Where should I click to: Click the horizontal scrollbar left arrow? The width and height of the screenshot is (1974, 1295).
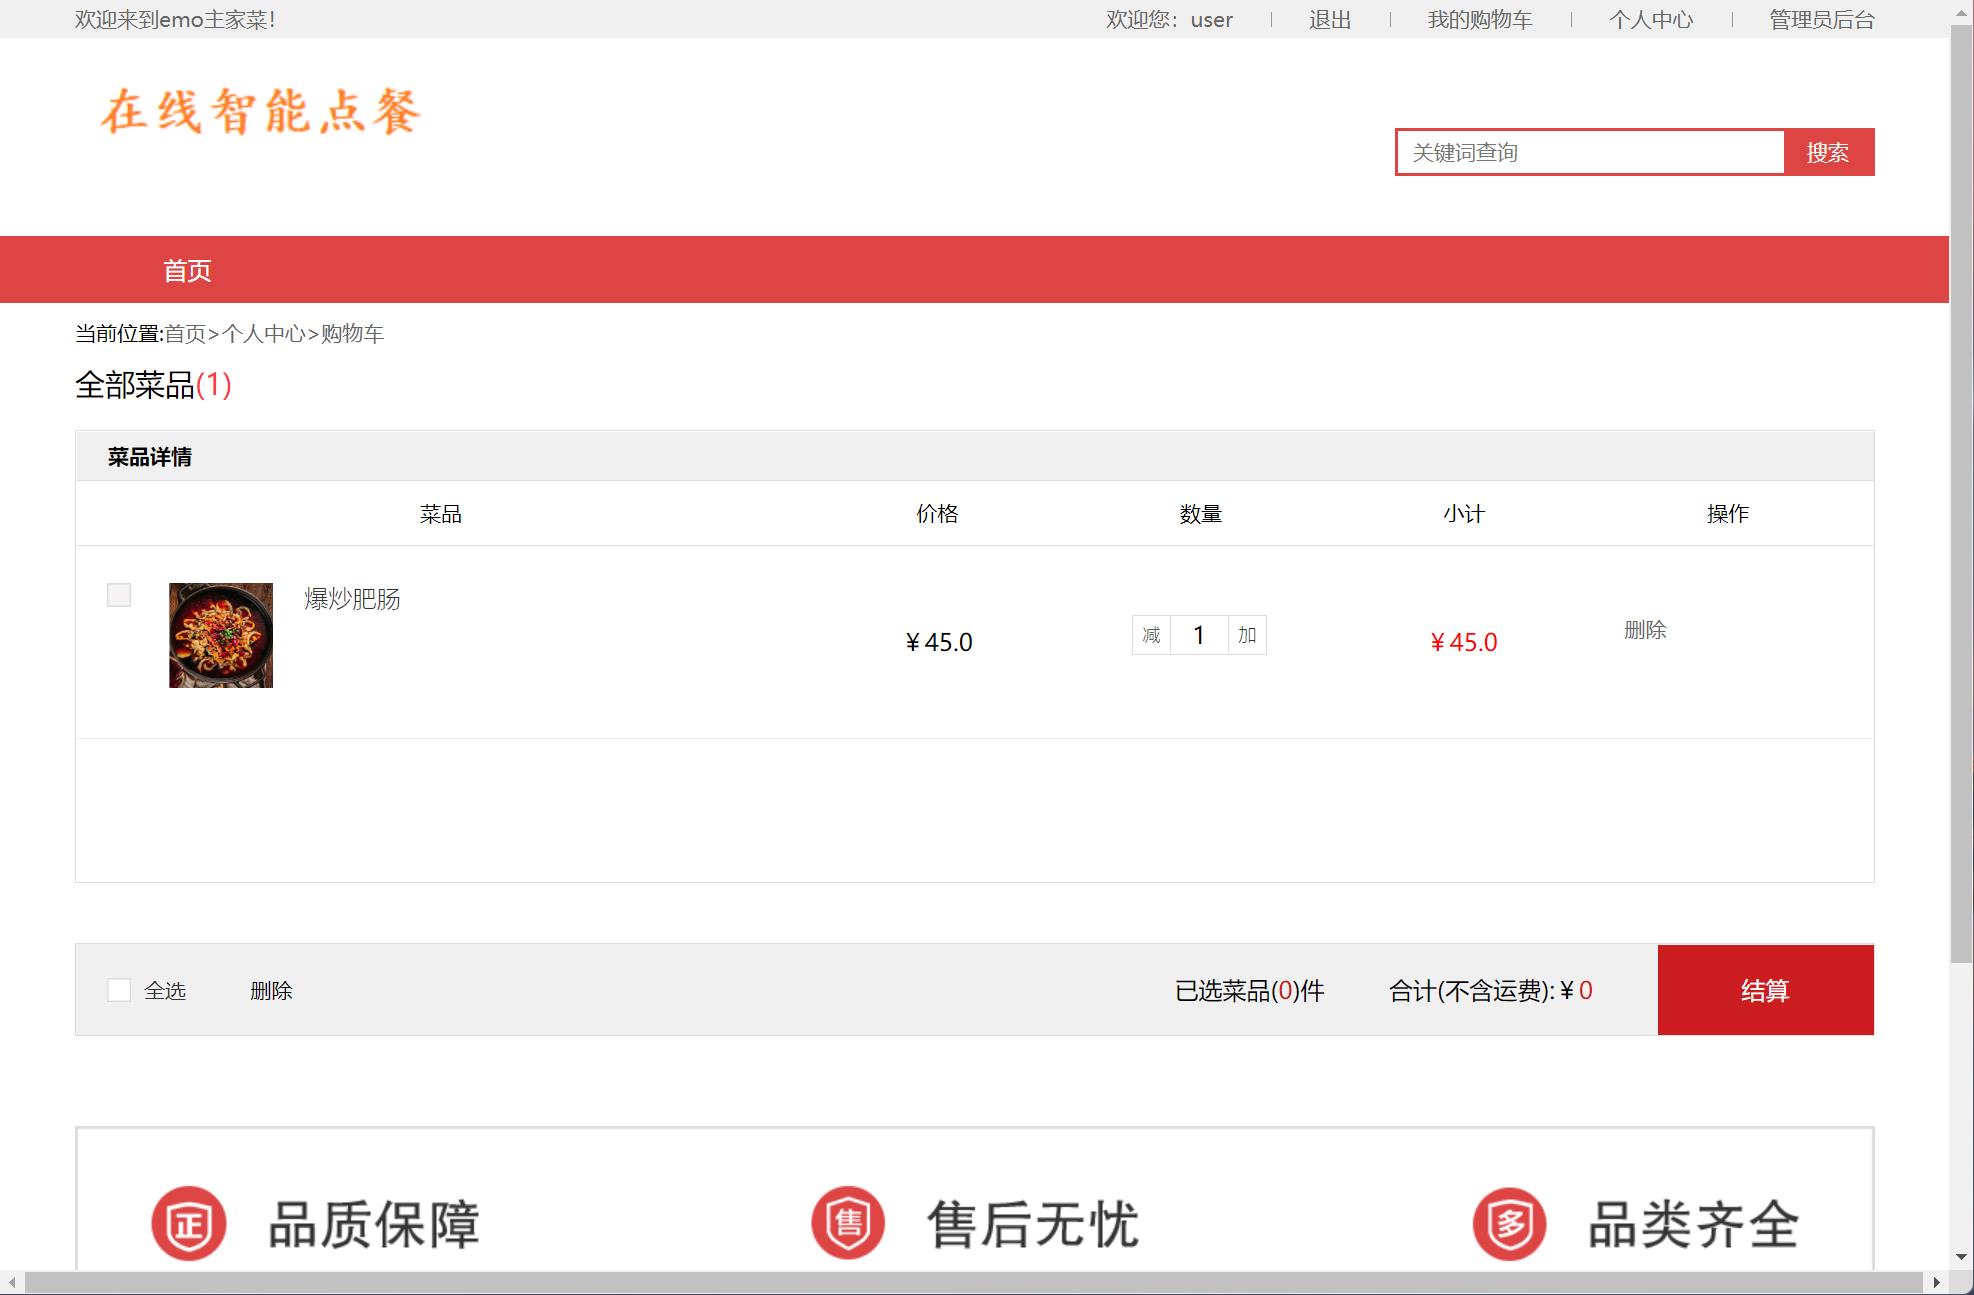coord(12,1282)
